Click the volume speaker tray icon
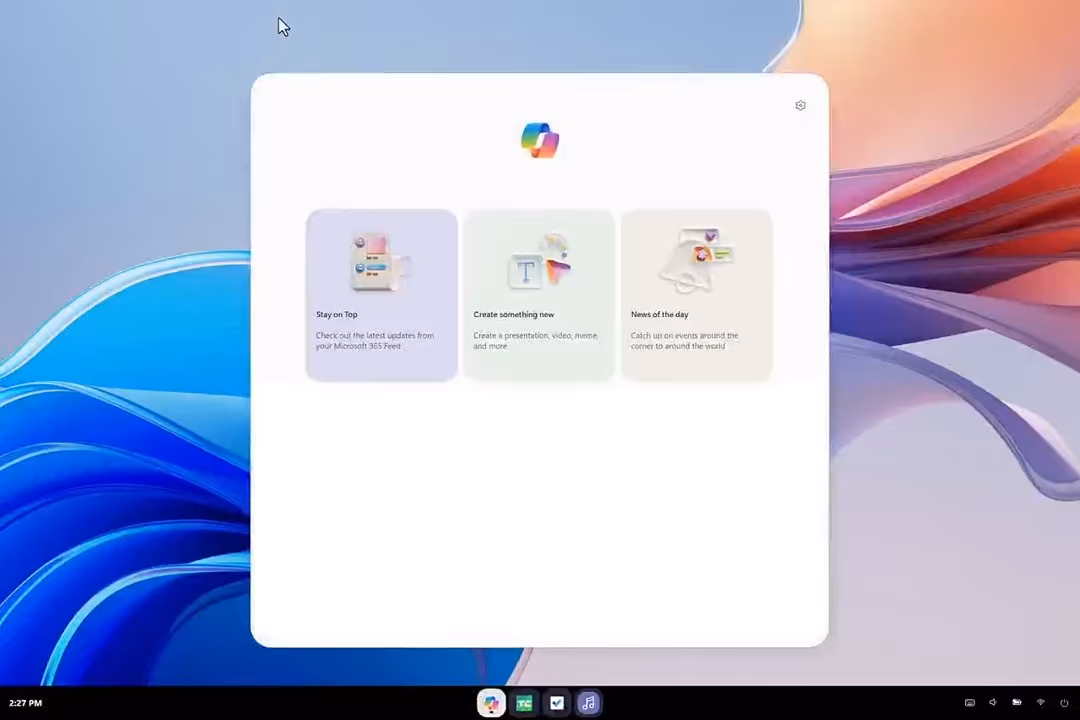1080x720 pixels. 993,703
